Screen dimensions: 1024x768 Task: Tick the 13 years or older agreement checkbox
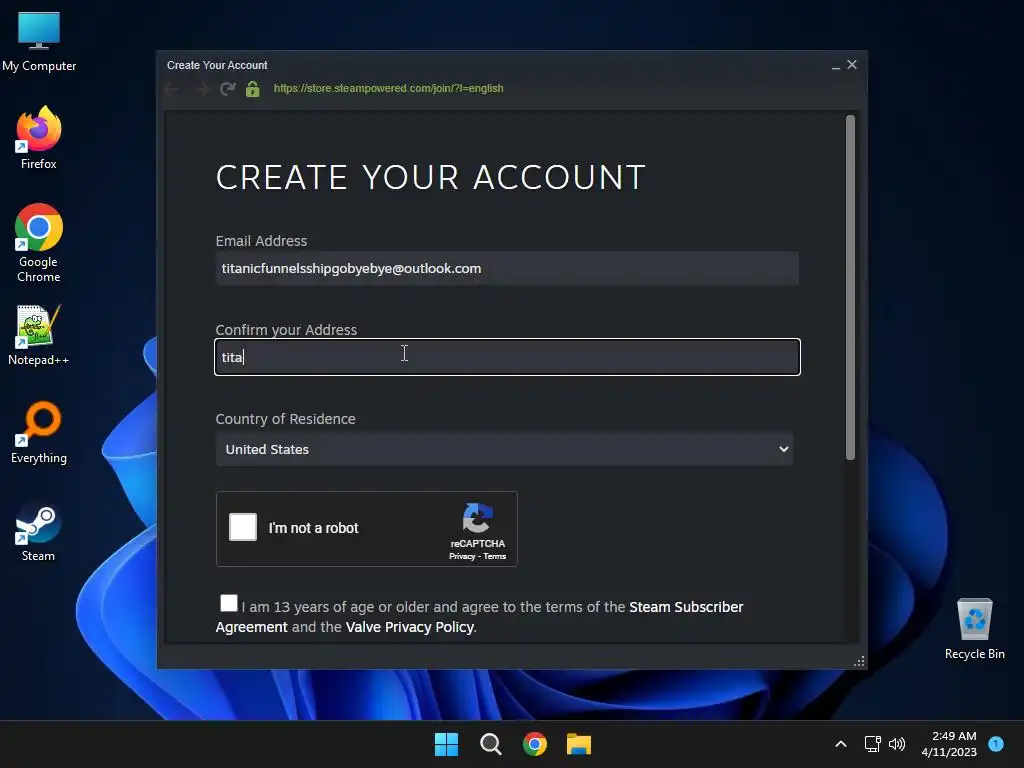point(229,603)
